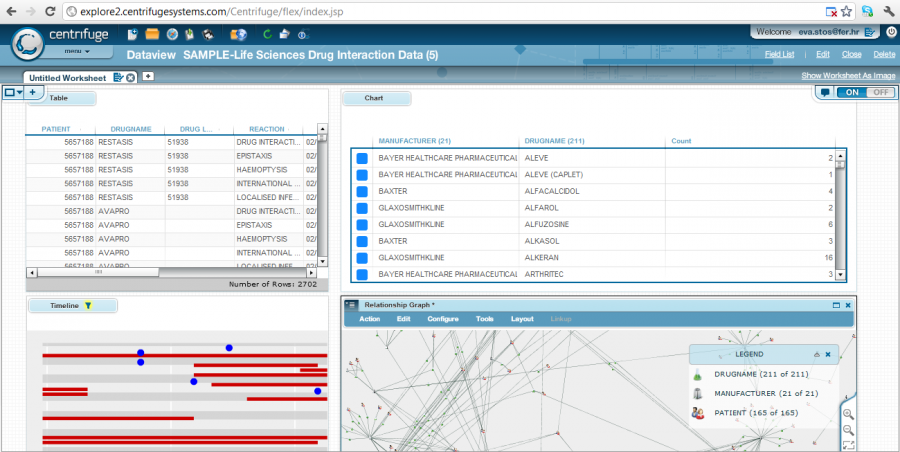Viewport: 900px width, 452px height.
Task: Zoom in on the relationship graph
Action: point(848,414)
